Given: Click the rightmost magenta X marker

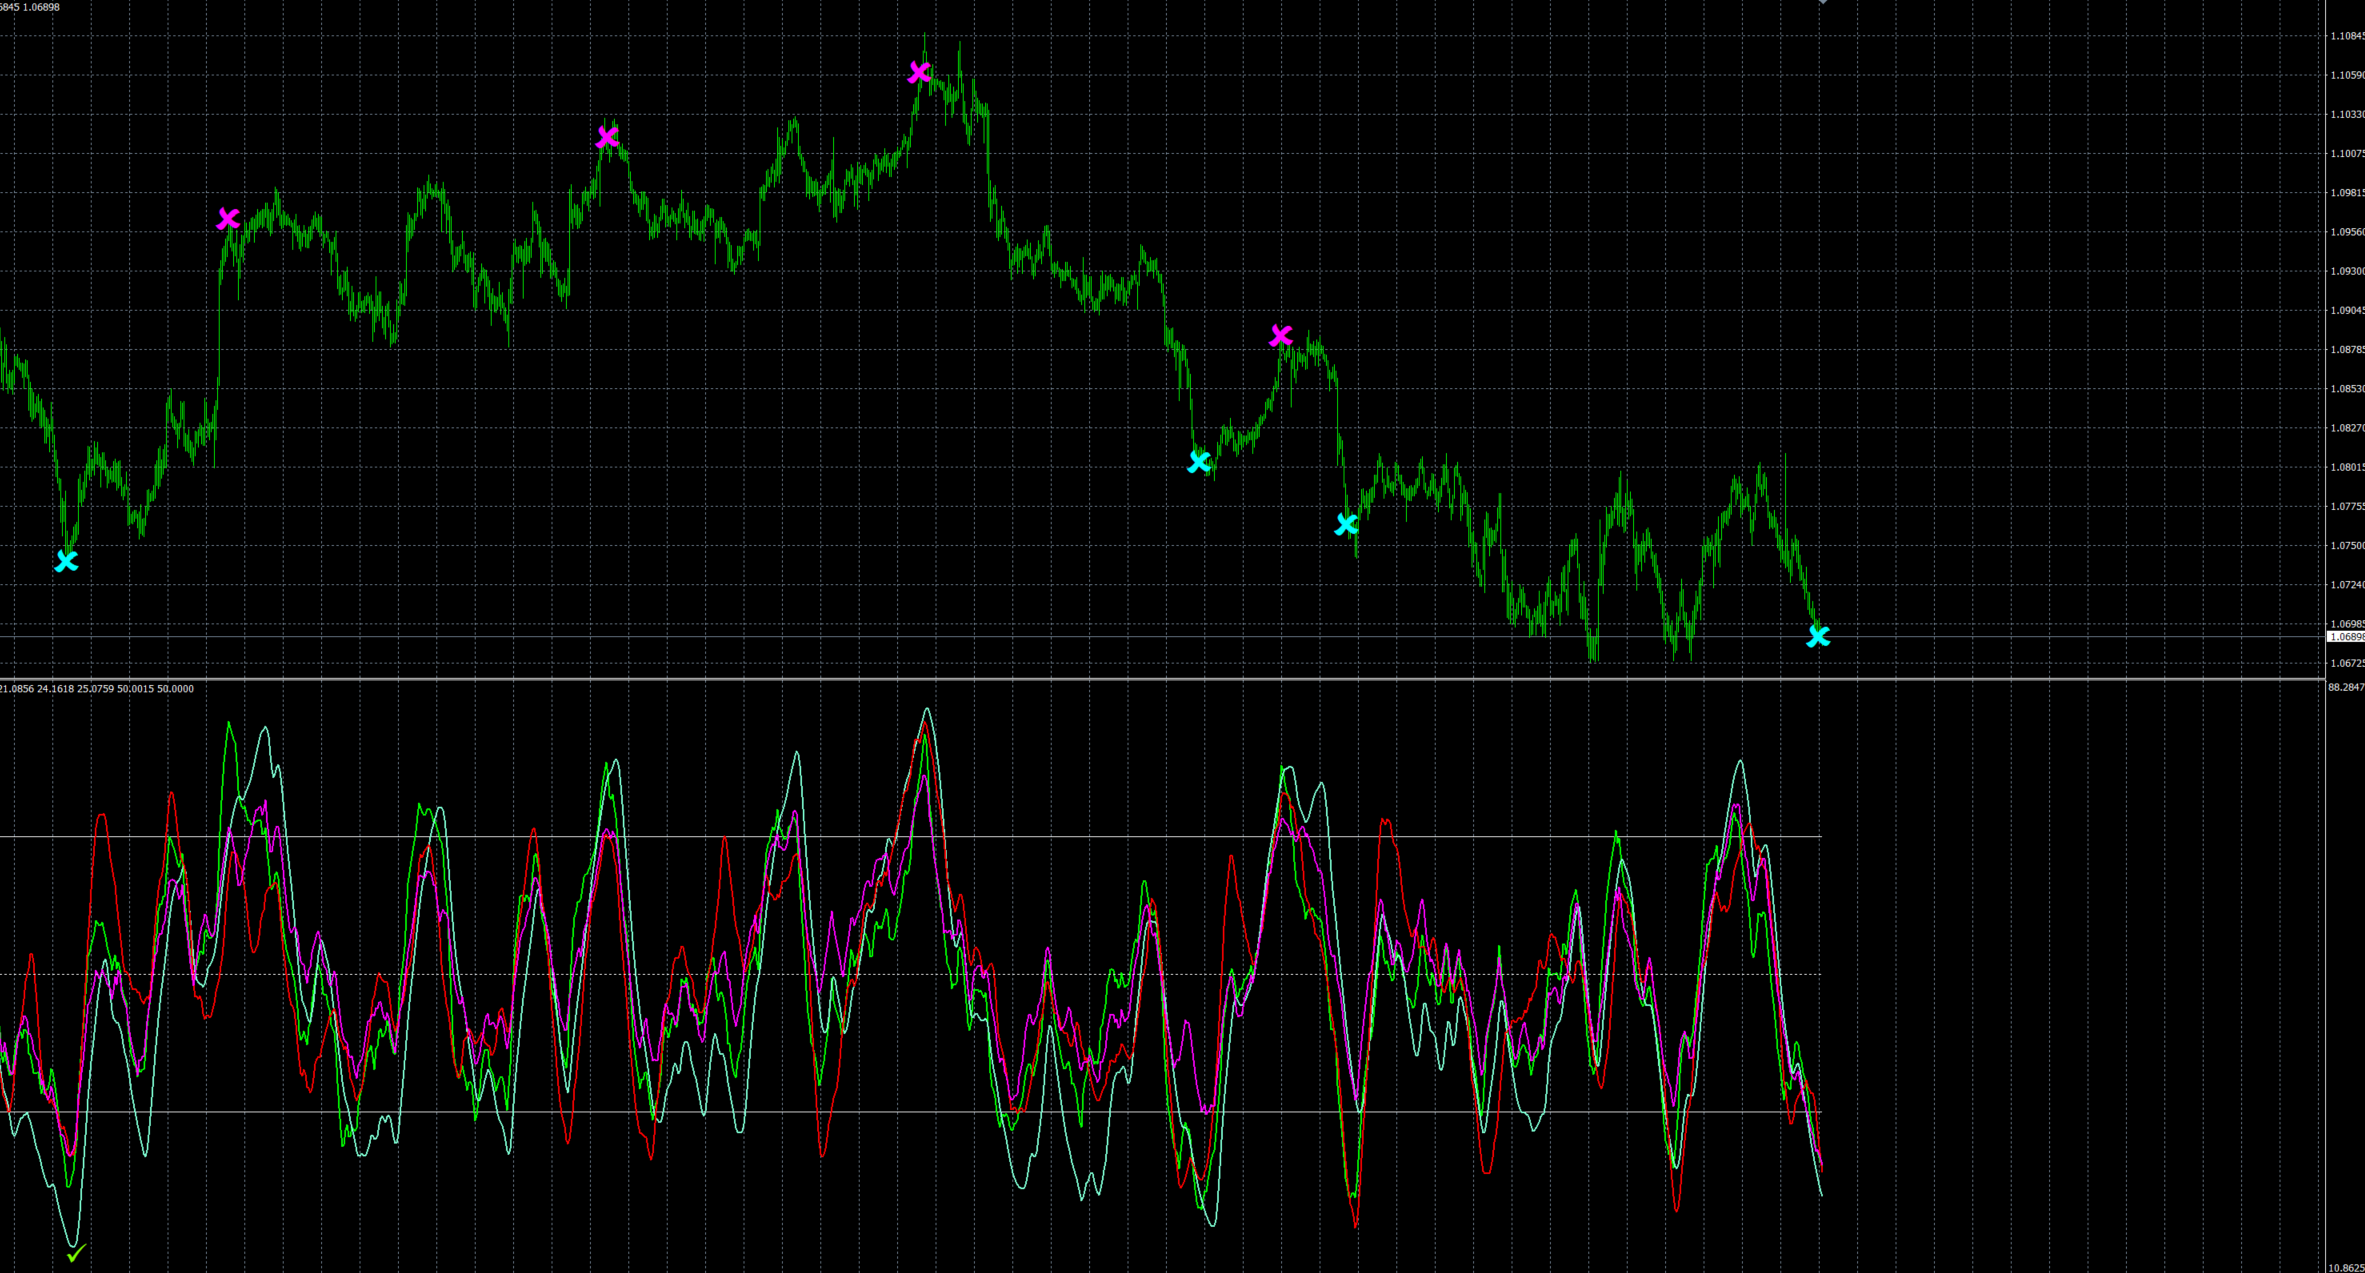Looking at the screenshot, I should click(1280, 336).
